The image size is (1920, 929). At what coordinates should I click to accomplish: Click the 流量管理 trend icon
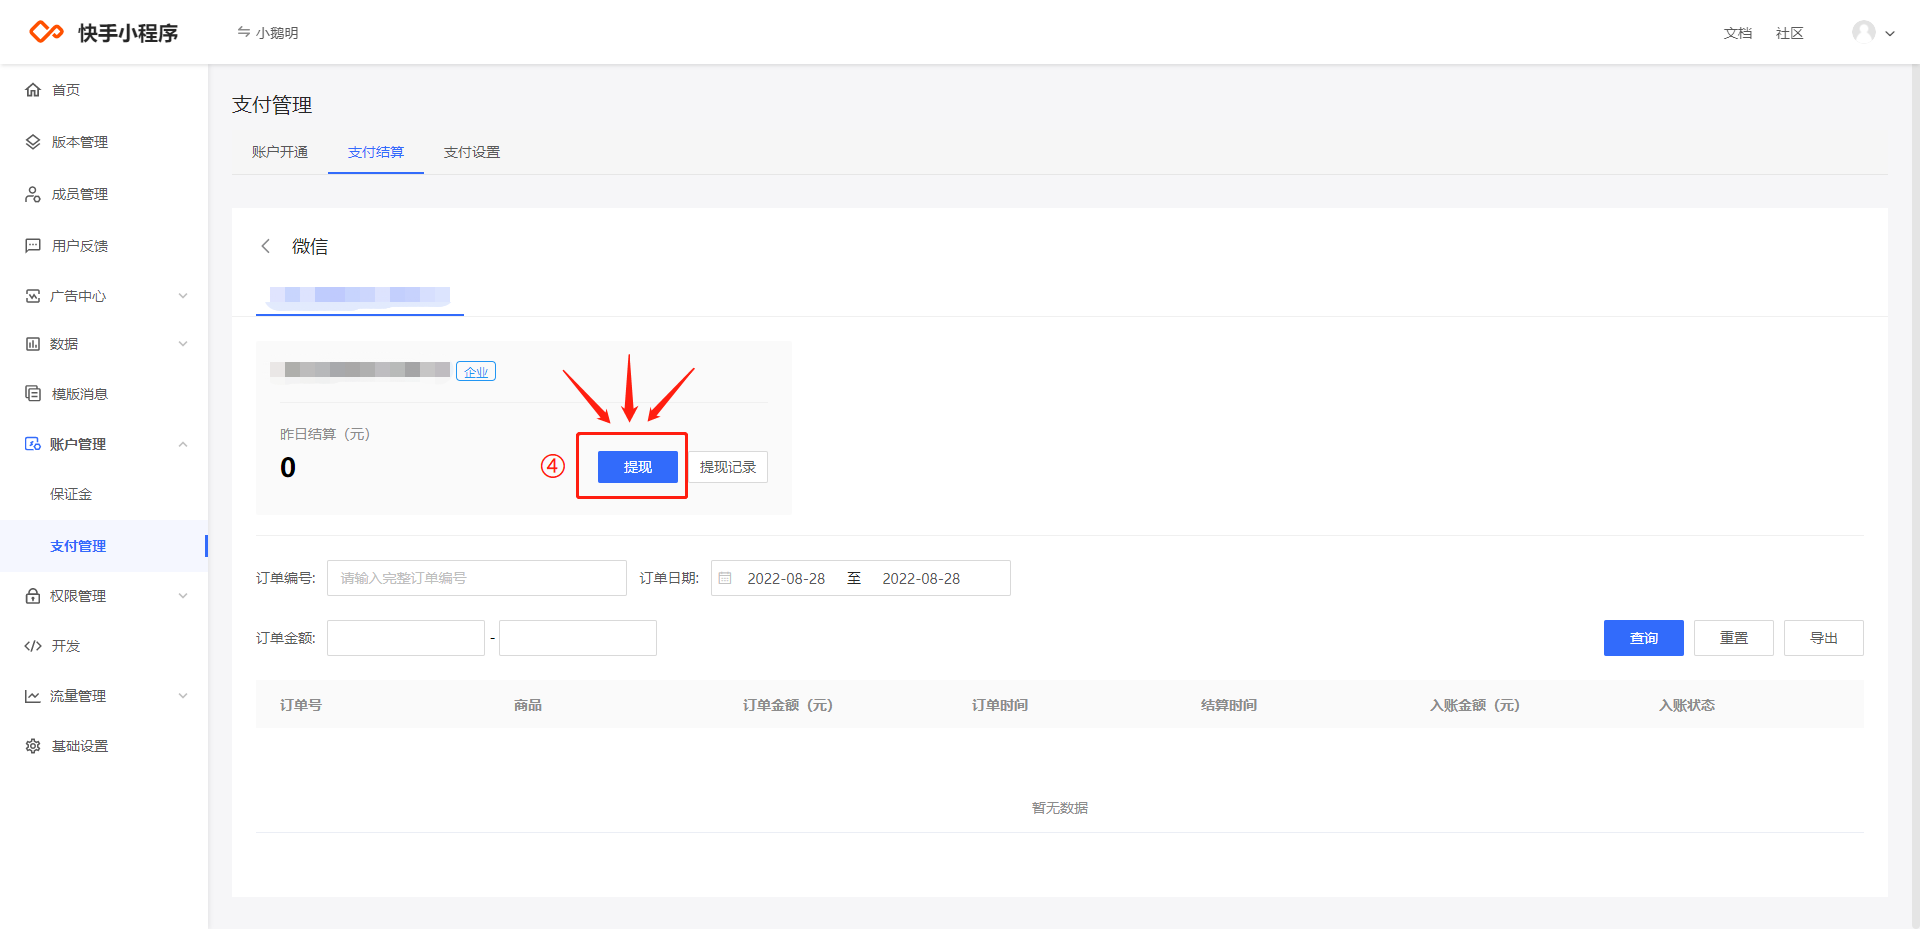tap(33, 696)
